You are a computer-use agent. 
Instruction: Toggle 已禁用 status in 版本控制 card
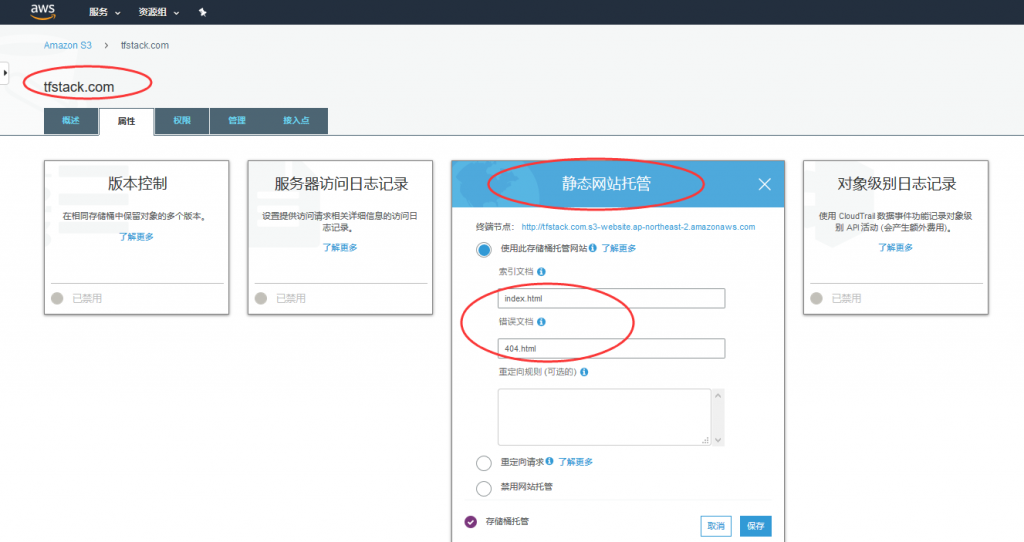(57, 298)
